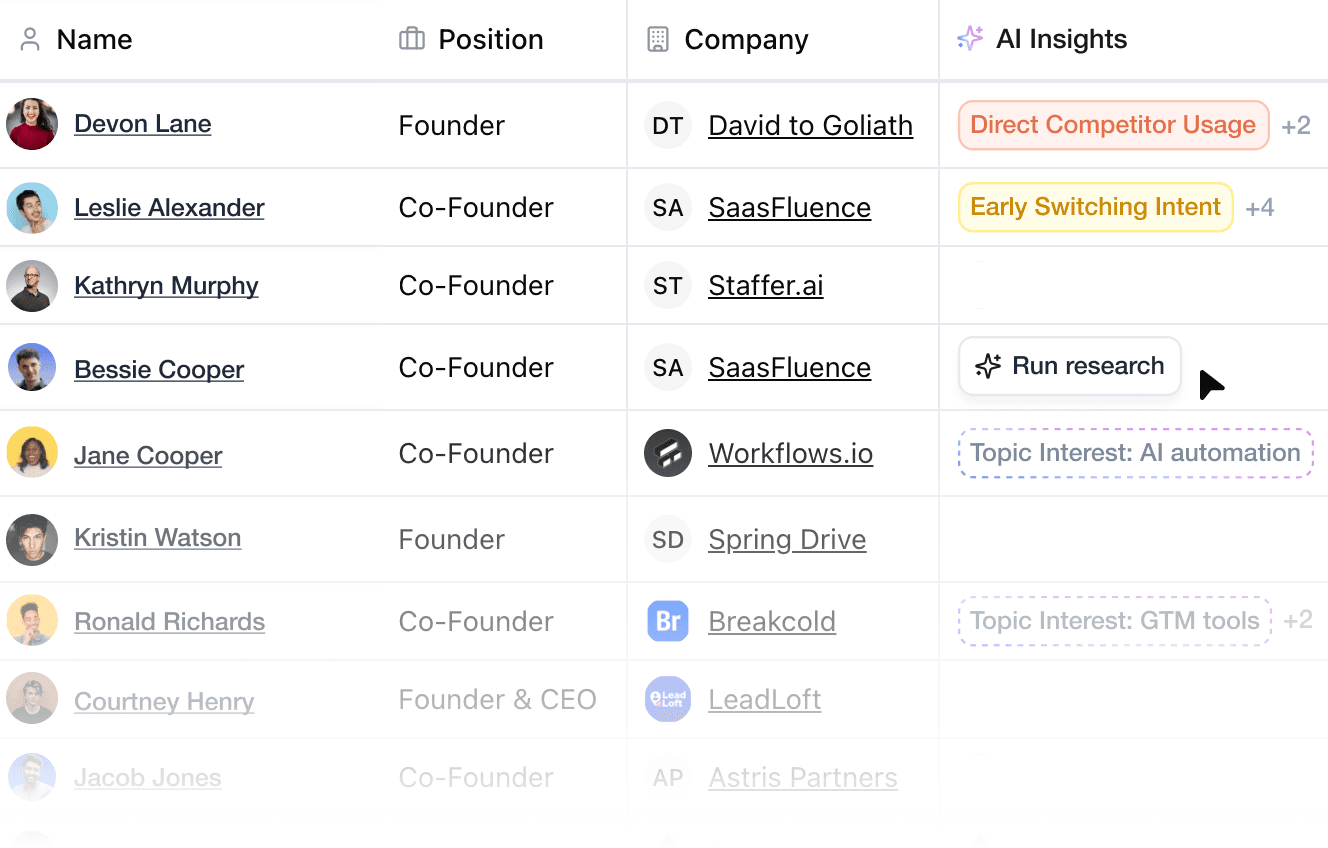
Task: Expand the +2 insights for Devon Lane
Action: coord(1296,125)
